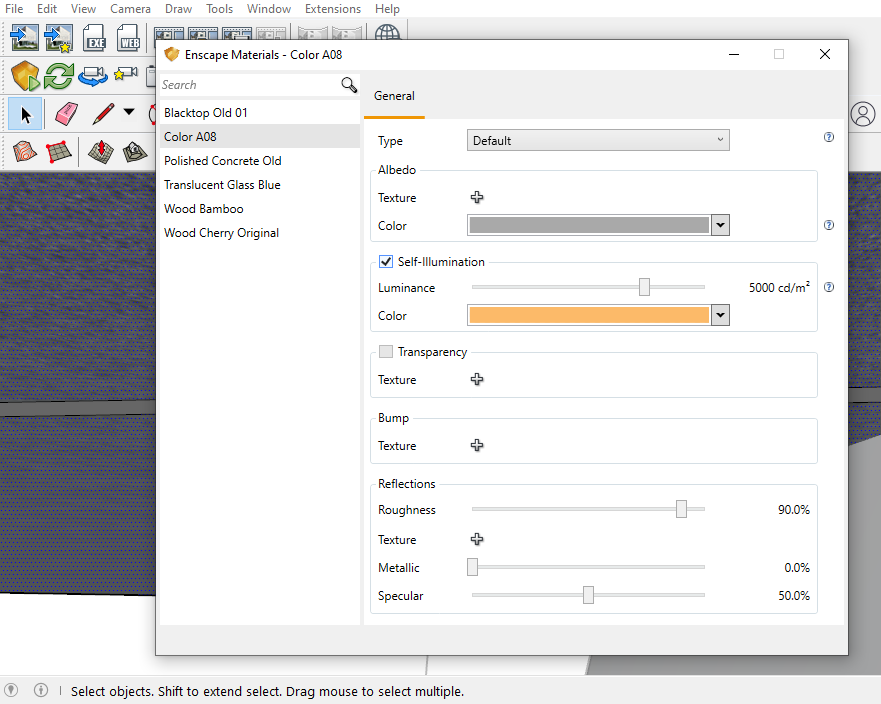
Task: Click the sandbox From Scratch grid icon
Action: click(58, 152)
